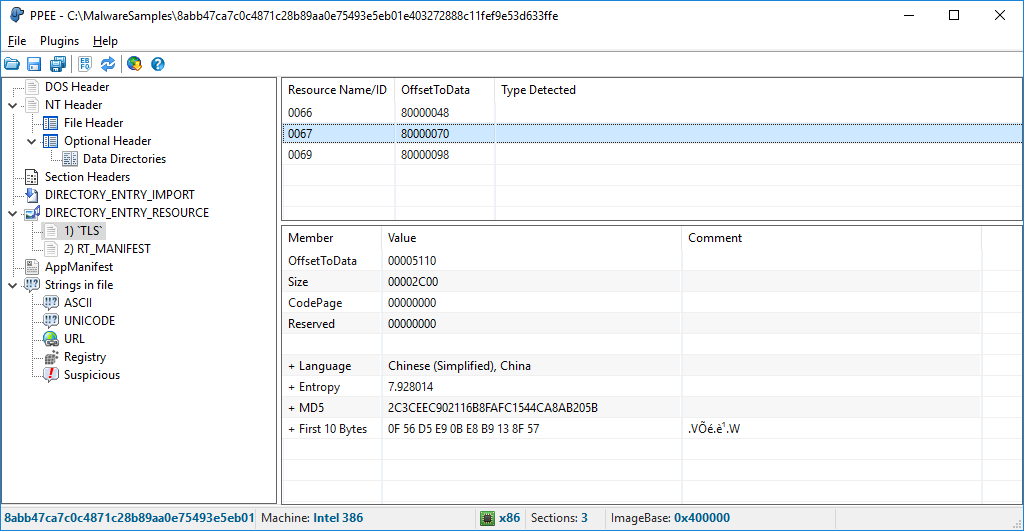Click the DIRECTORY_ENTRY_RESOURCE icon
Viewport: 1024px width, 531px height.
tap(31, 213)
